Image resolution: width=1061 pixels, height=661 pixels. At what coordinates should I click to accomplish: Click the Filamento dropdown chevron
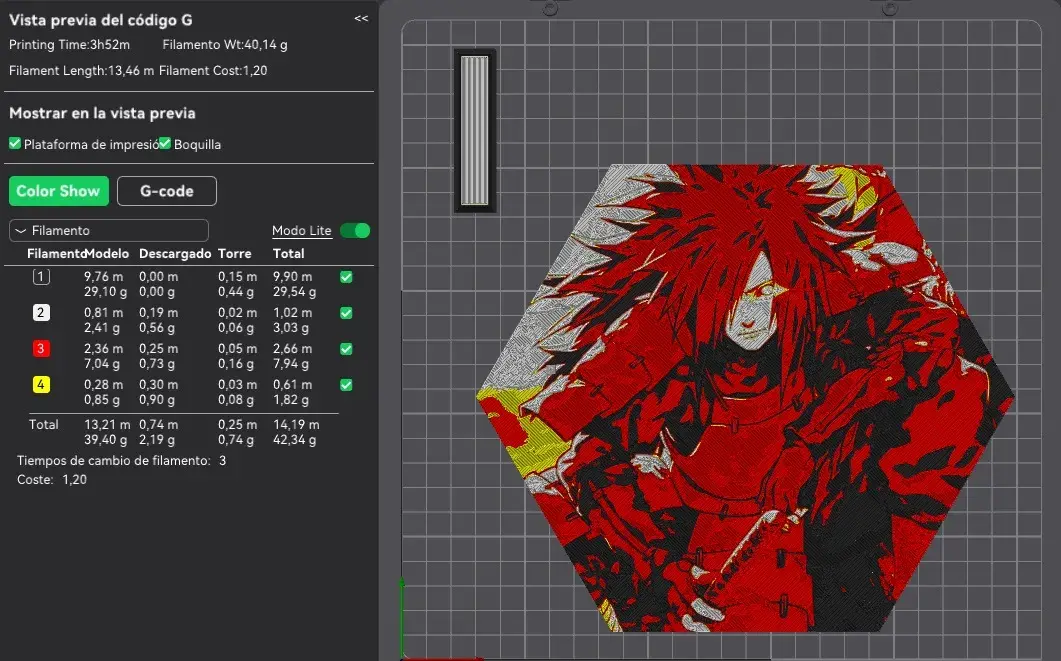click(x=21, y=230)
